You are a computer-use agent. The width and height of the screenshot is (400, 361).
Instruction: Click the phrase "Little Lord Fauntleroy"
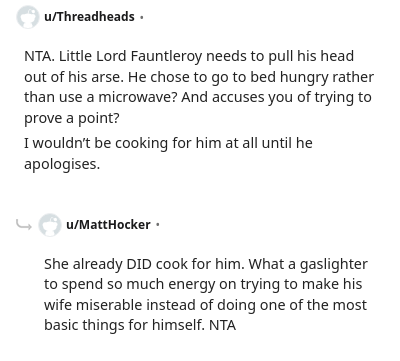(131, 56)
